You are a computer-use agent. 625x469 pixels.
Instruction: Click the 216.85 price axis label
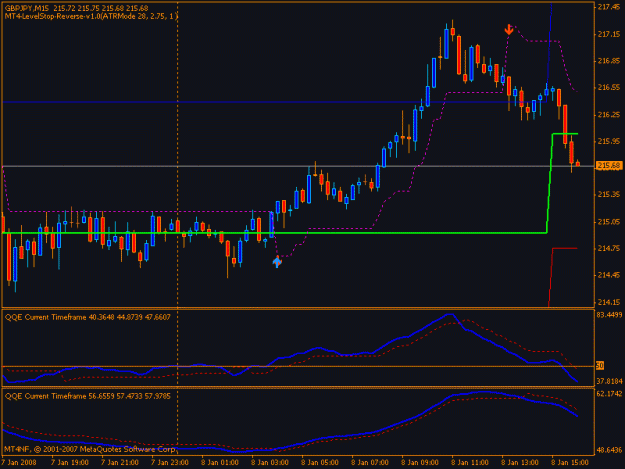(608, 61)
